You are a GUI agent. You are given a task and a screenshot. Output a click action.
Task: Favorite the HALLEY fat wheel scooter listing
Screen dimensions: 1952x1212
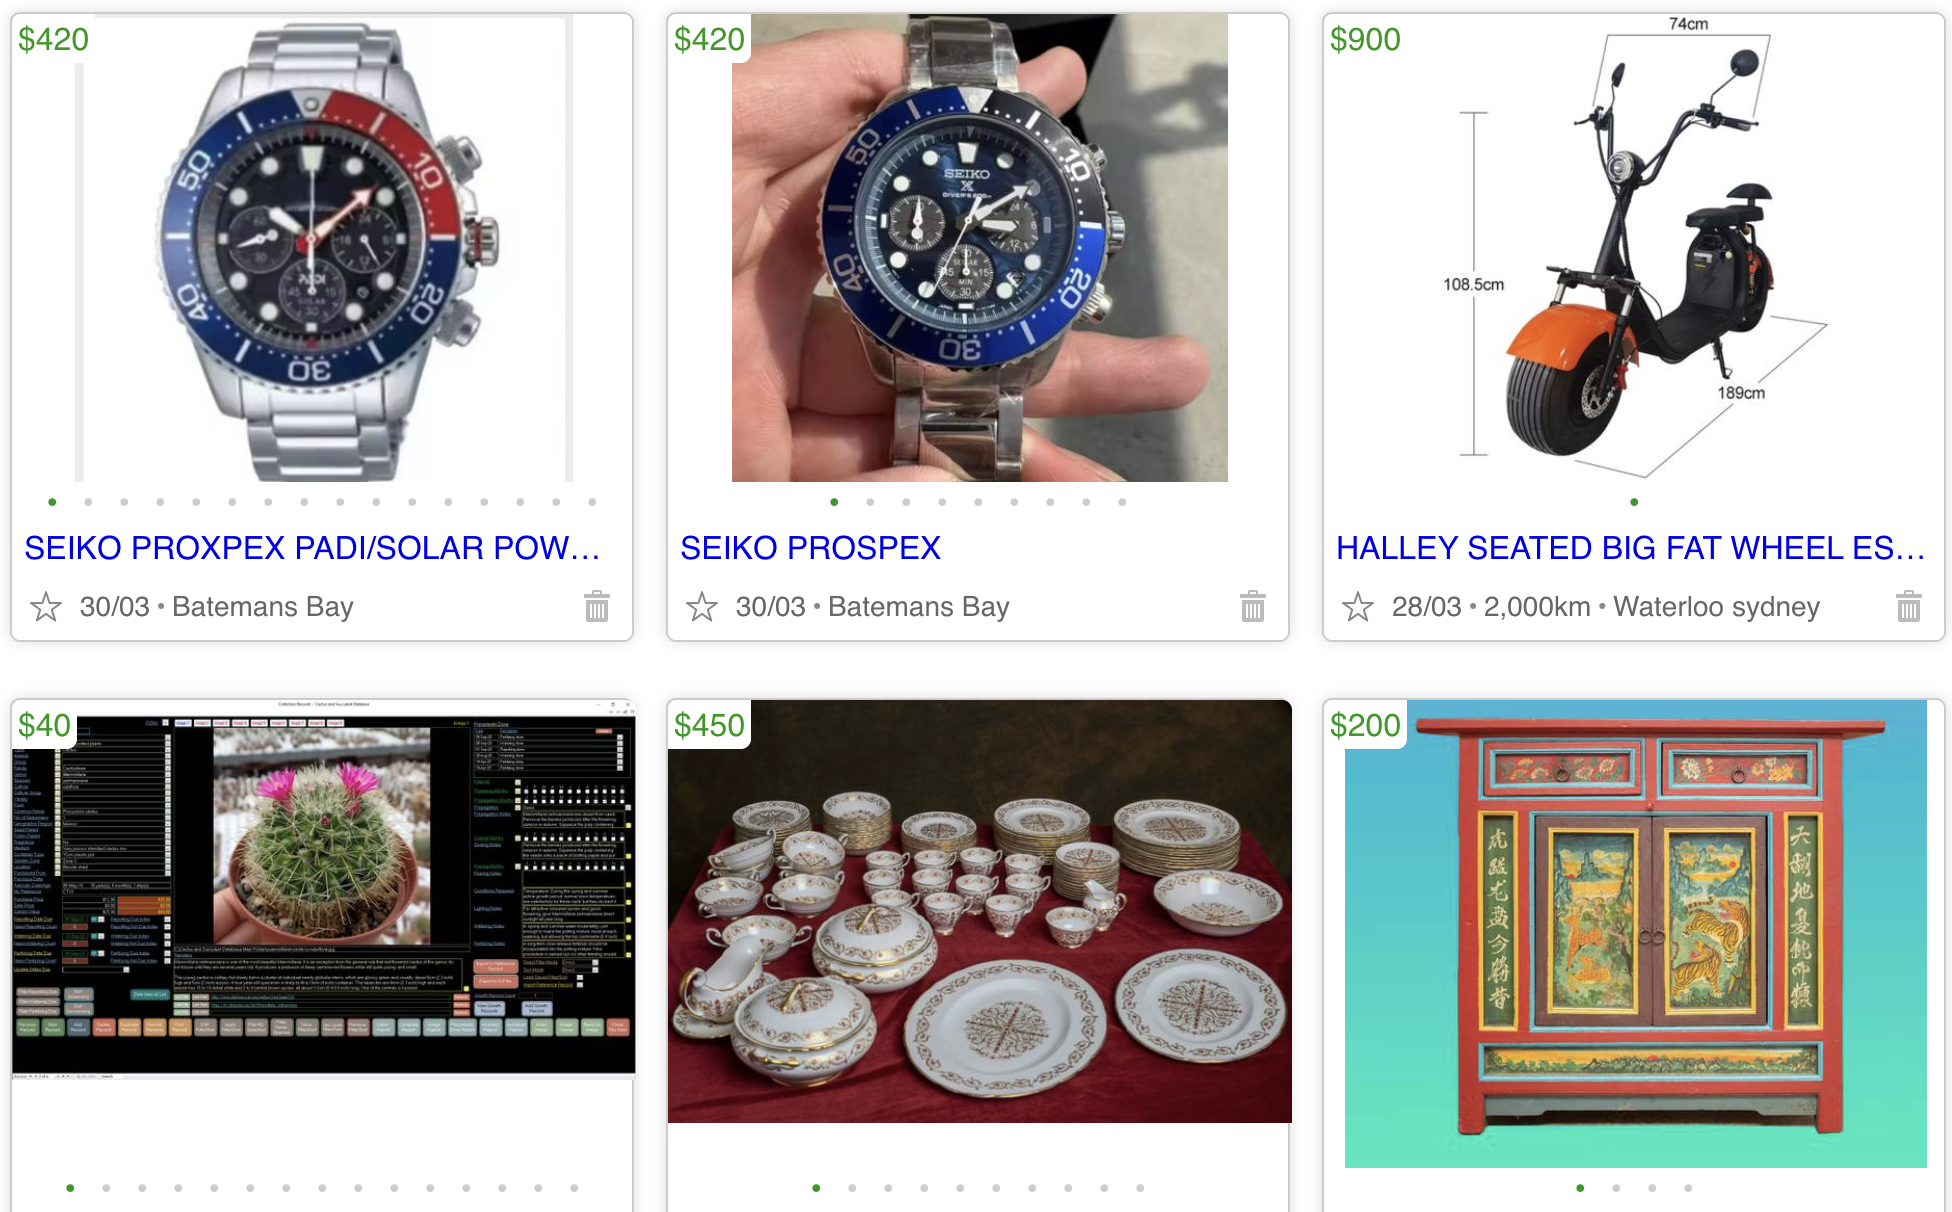[x=1358, y=607]
